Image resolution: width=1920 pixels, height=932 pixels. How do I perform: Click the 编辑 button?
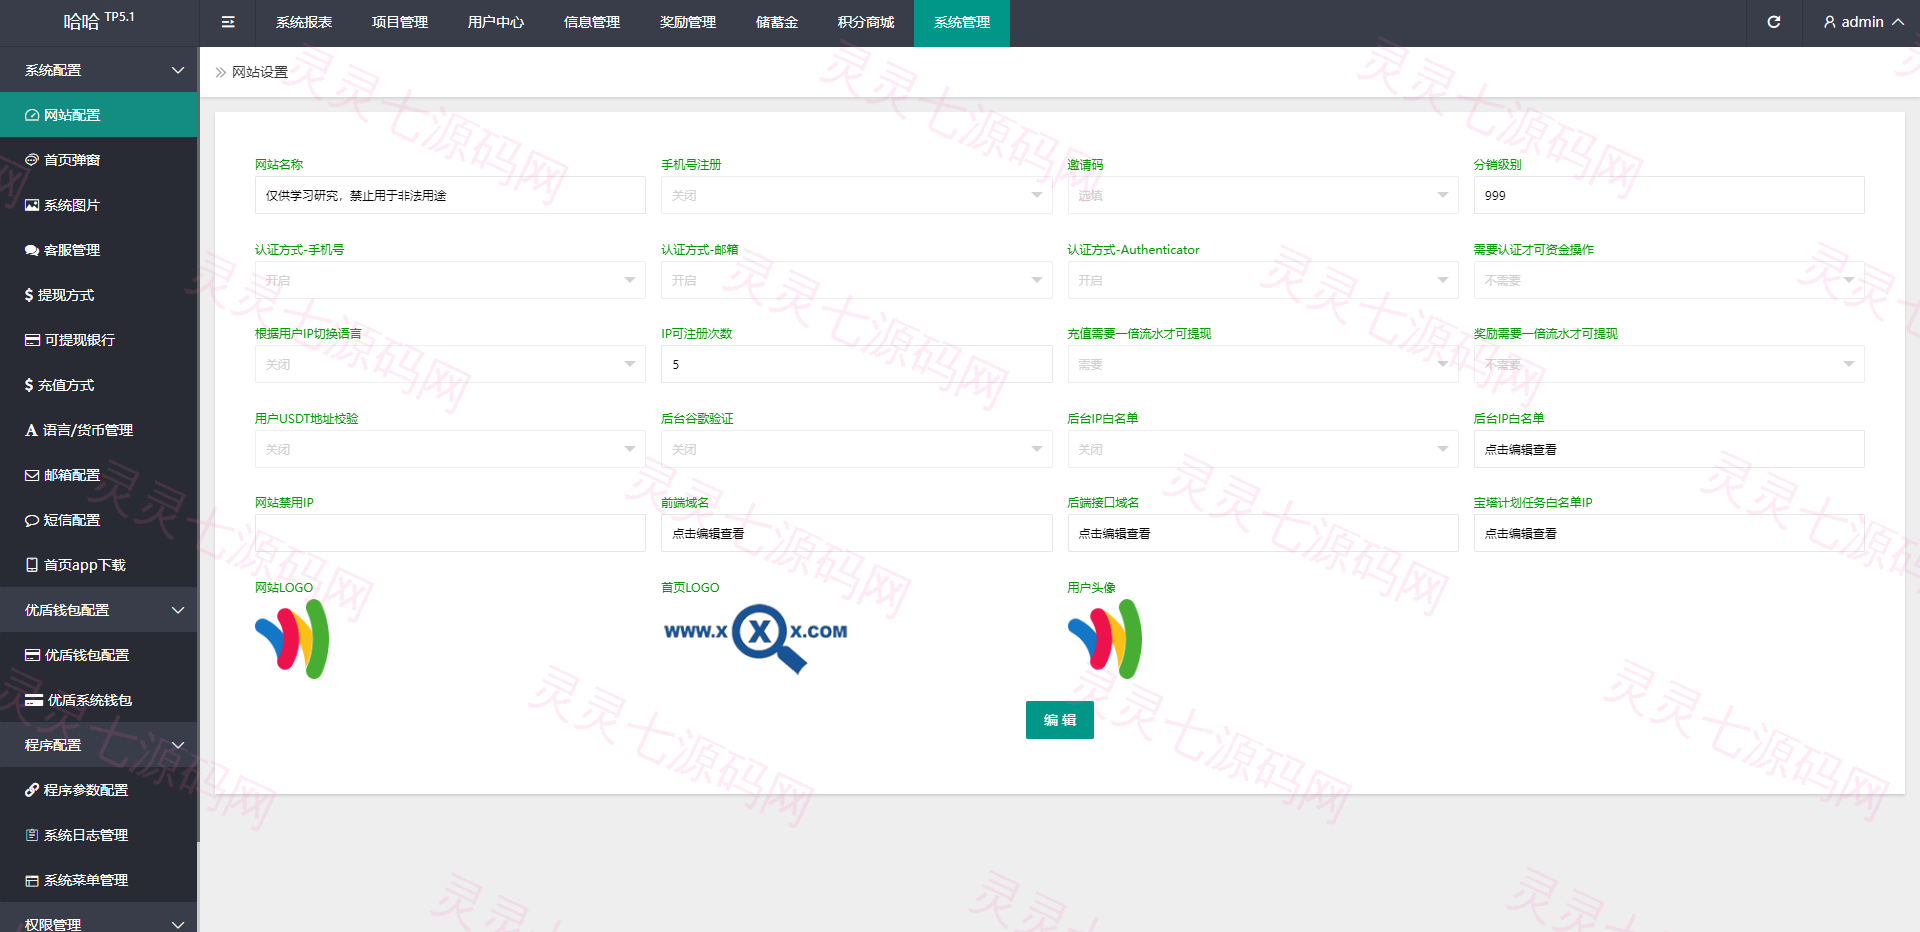point(1060,720)
